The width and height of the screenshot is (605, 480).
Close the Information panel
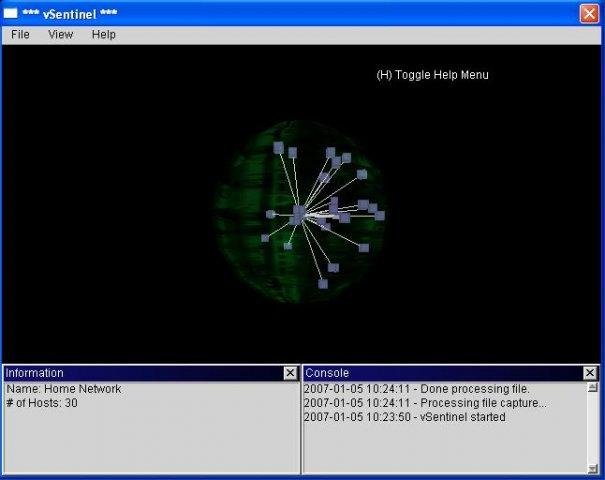[x=290, y=373]
